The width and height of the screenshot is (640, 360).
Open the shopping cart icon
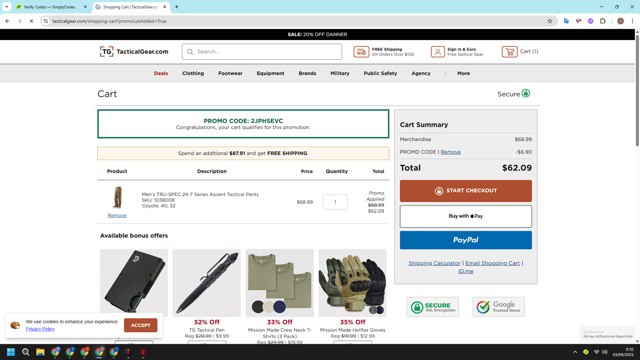point(509,51)
